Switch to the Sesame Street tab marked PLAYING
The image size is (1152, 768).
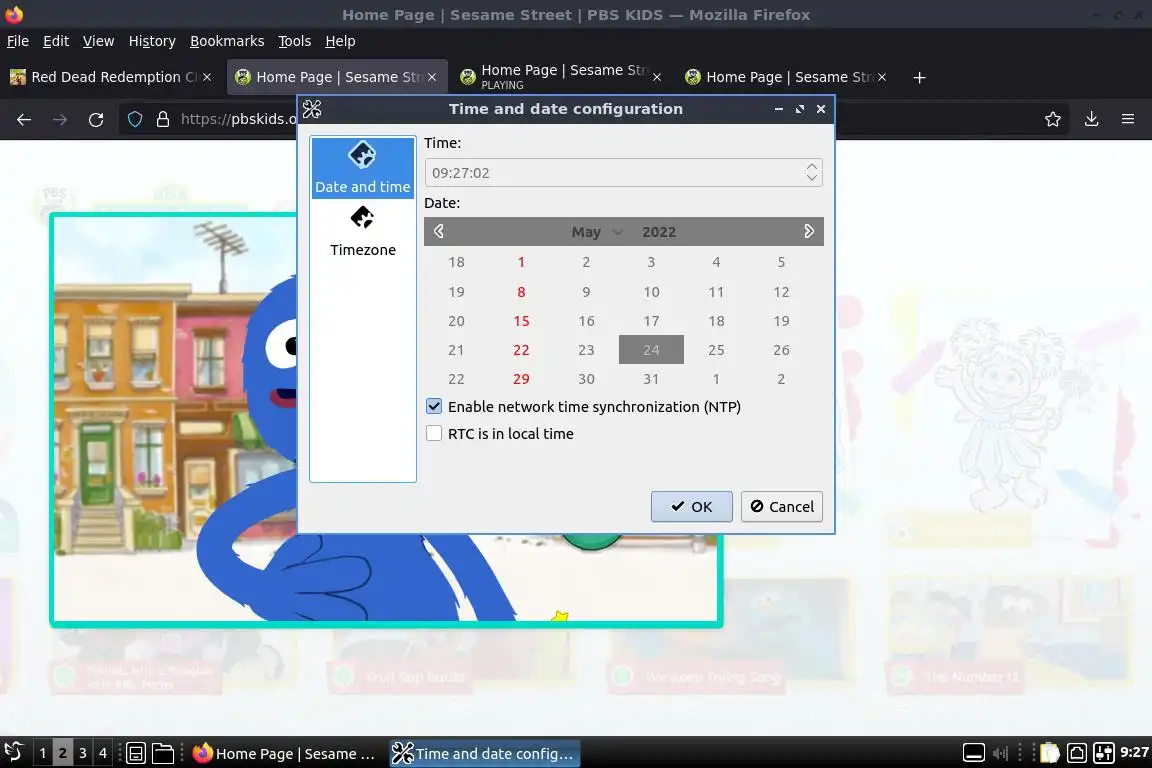(x=560, y=77)
